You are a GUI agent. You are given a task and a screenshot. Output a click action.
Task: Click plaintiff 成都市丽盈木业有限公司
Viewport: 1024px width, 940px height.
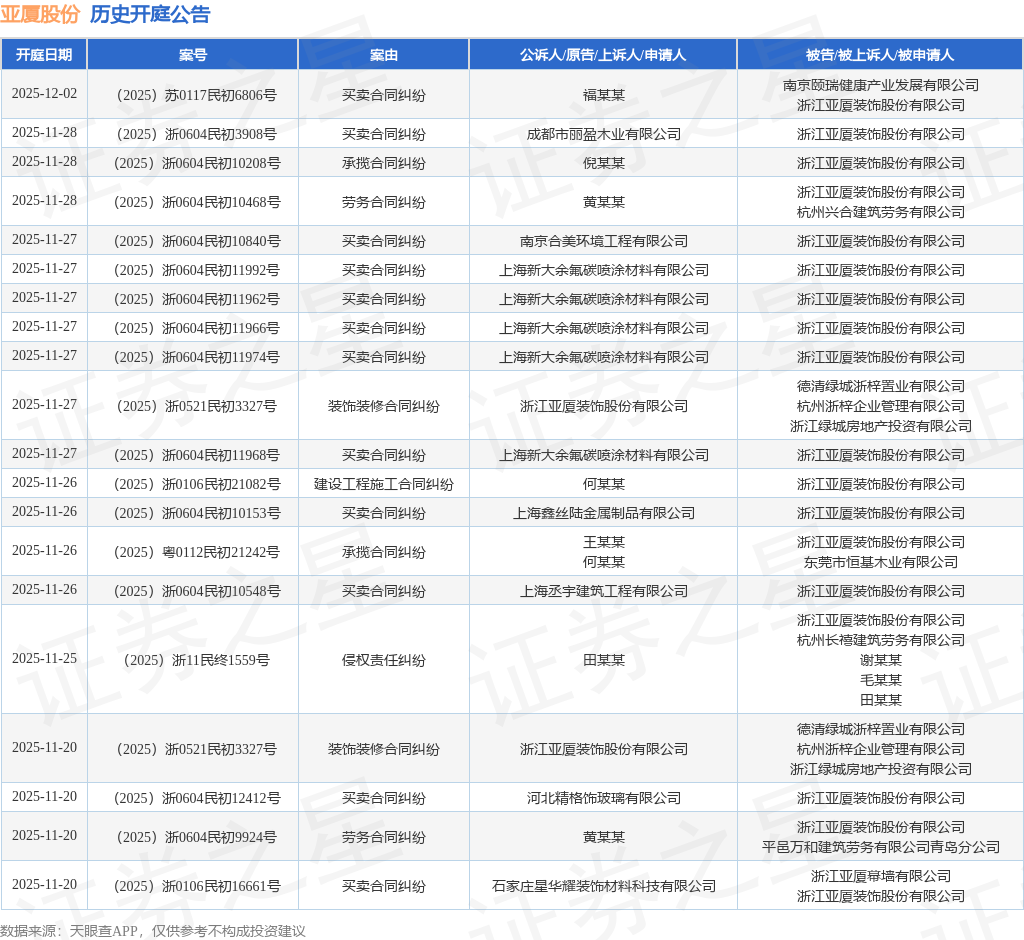pos(603,135)
